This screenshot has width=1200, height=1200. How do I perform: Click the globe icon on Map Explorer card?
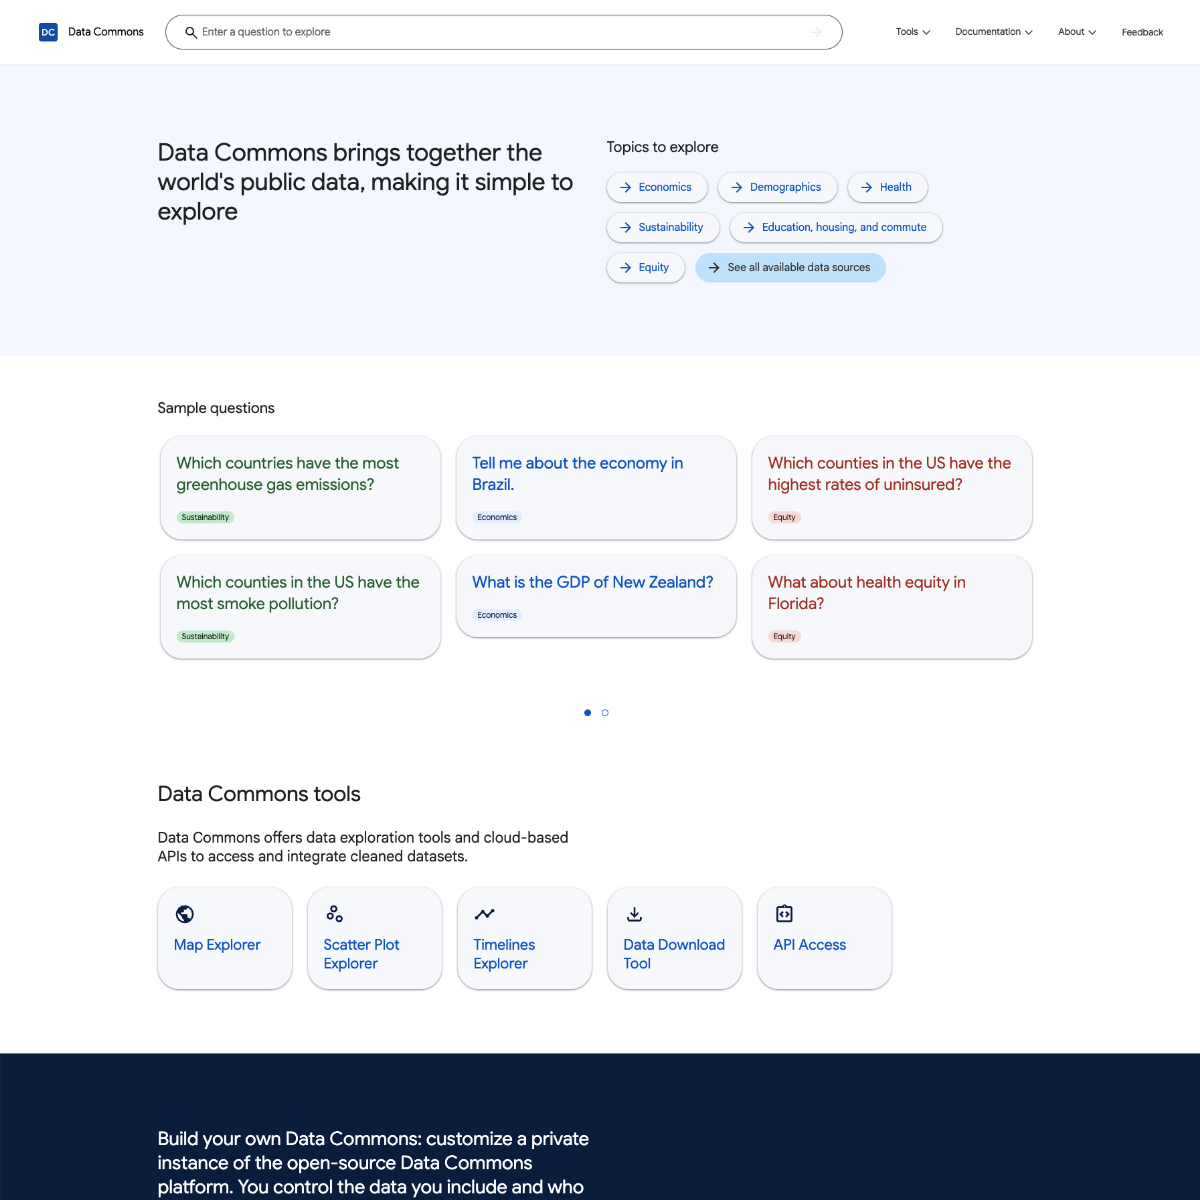[185, 914]
